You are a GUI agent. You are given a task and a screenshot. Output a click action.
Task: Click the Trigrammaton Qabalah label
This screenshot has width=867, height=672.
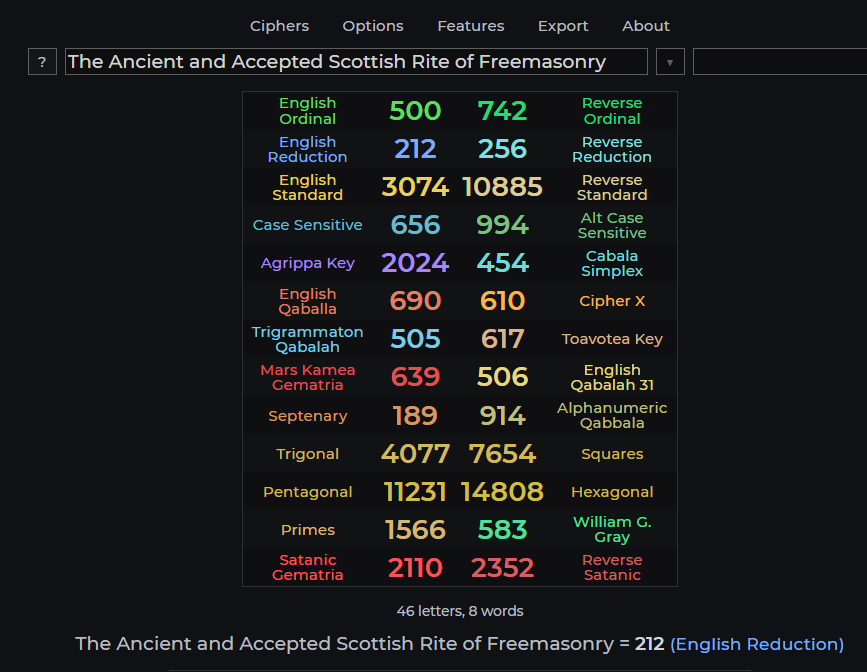coord(307,339)
